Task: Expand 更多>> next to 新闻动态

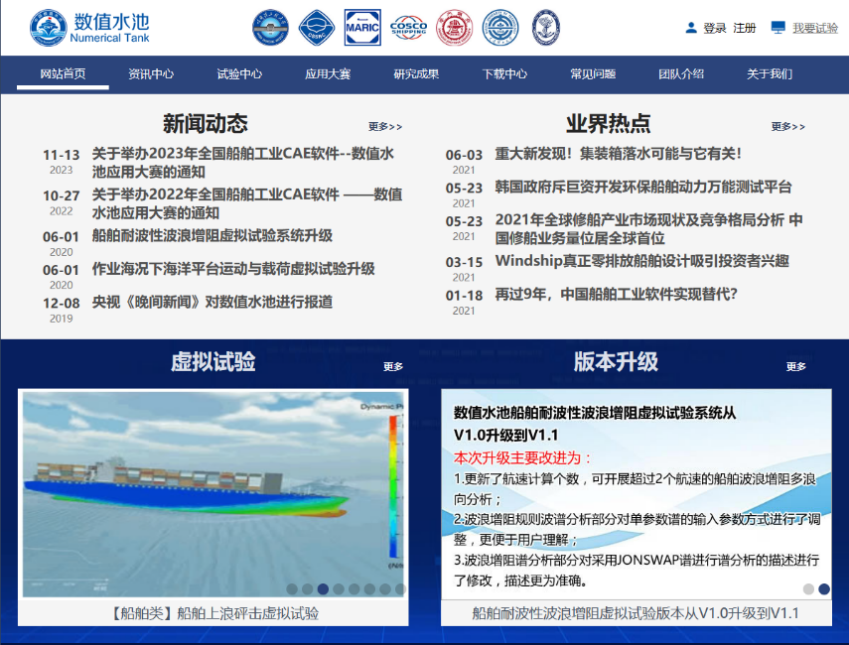Action: coord(385,127)
